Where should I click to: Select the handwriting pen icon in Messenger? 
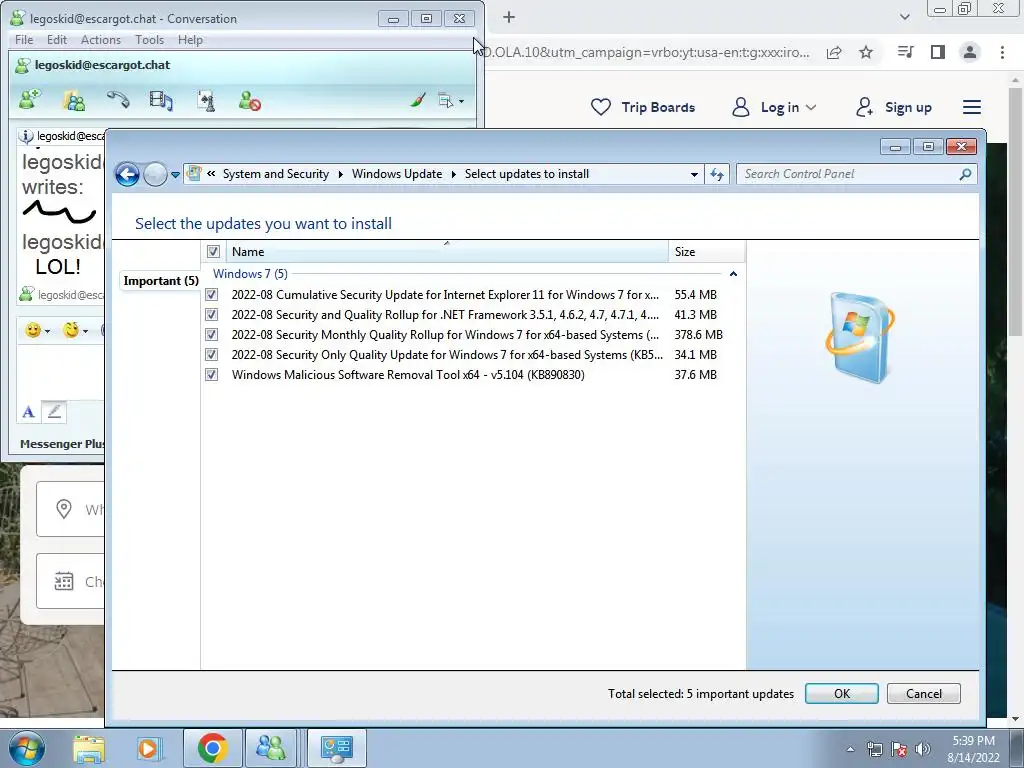pos(54,412)
